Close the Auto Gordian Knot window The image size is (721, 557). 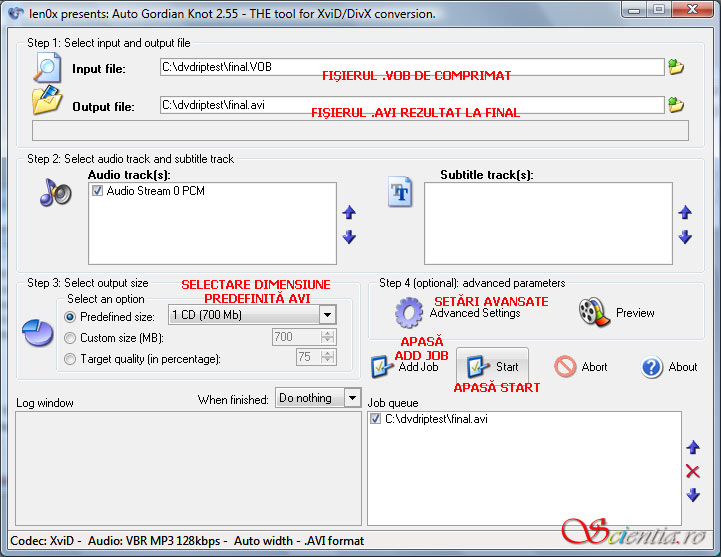click(x=692, y=9)
